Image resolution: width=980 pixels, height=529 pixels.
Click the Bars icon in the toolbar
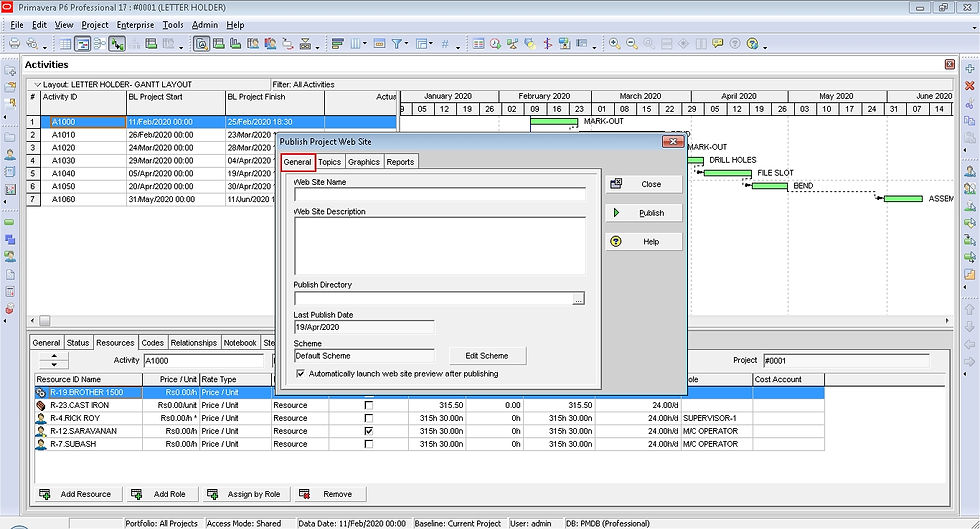point(338,44)
